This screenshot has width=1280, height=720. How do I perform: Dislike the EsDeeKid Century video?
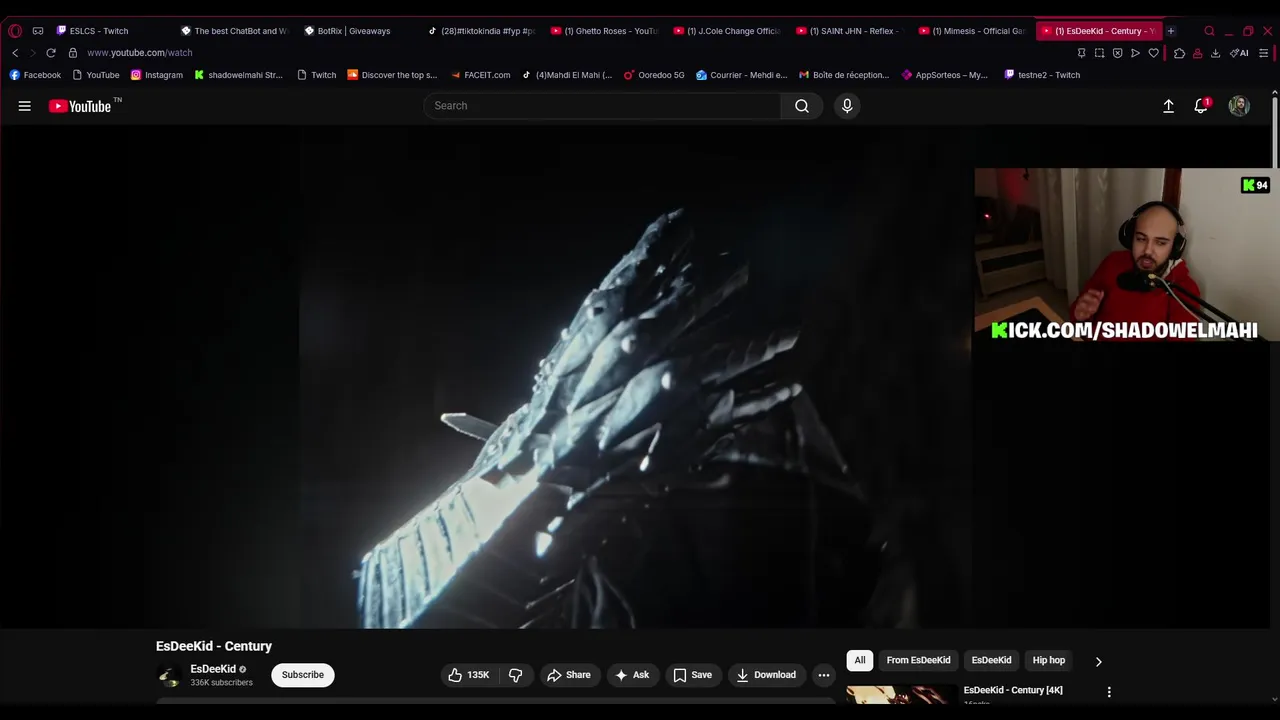point(516,675)
